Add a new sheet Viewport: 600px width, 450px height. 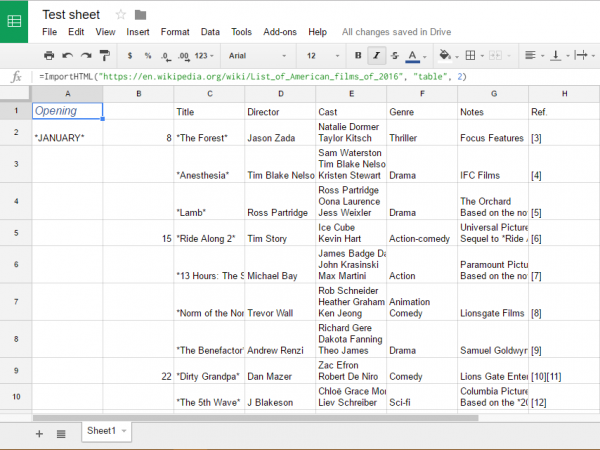pos(39,434)
